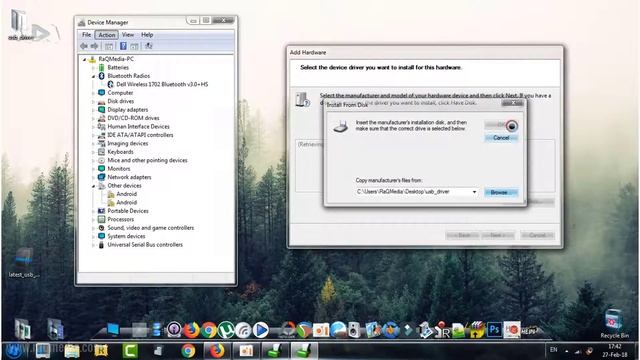Viewport: 640px width, 360px height.
Task: Open the manufacturer's files path dropdown
Action: (x=474, y=192)
